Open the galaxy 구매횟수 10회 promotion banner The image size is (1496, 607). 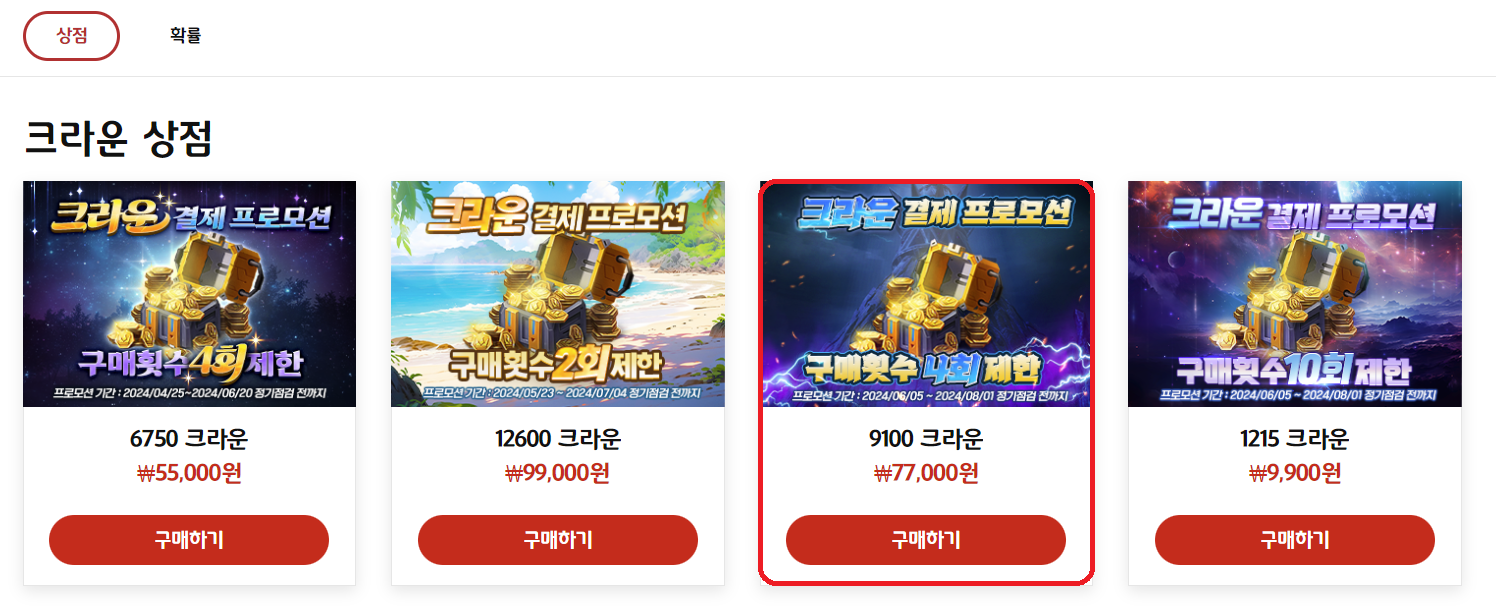click(x=1295, y=294)
